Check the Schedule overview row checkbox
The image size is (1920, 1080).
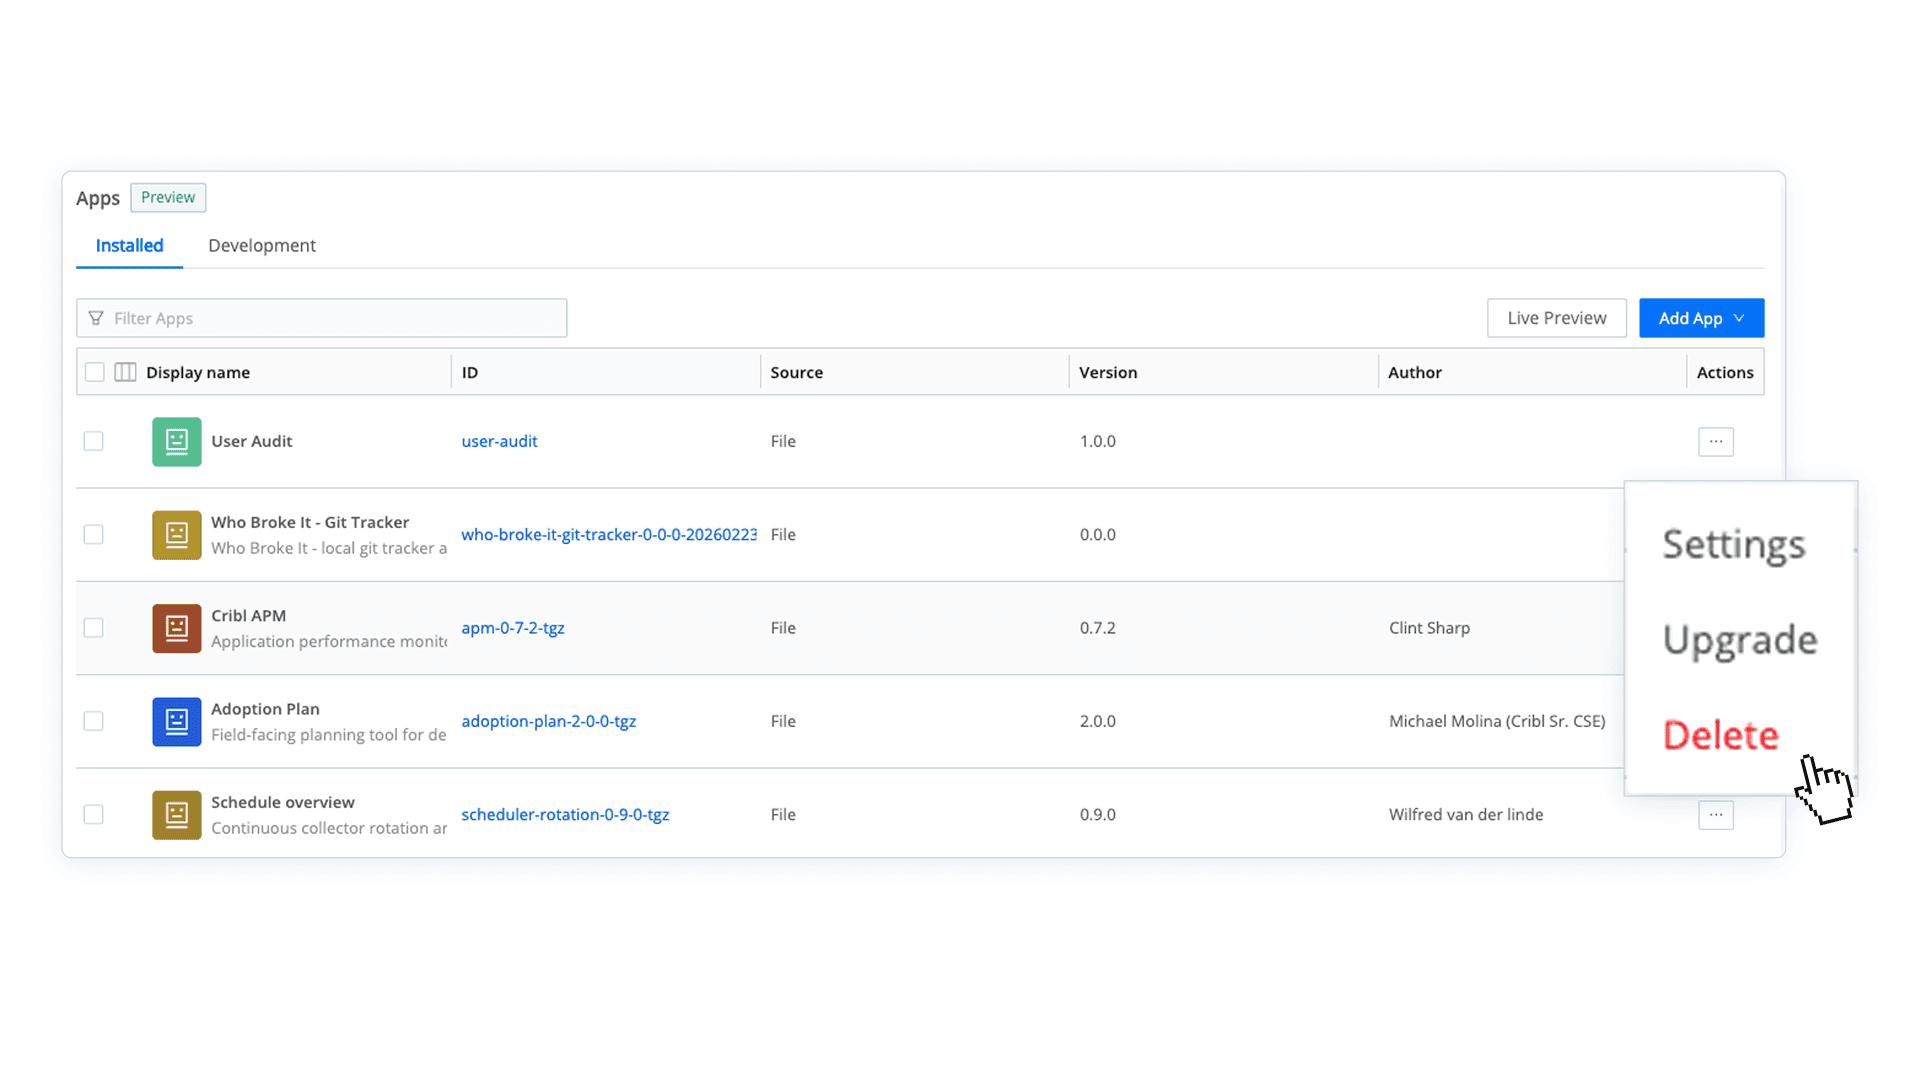(93, 814)
